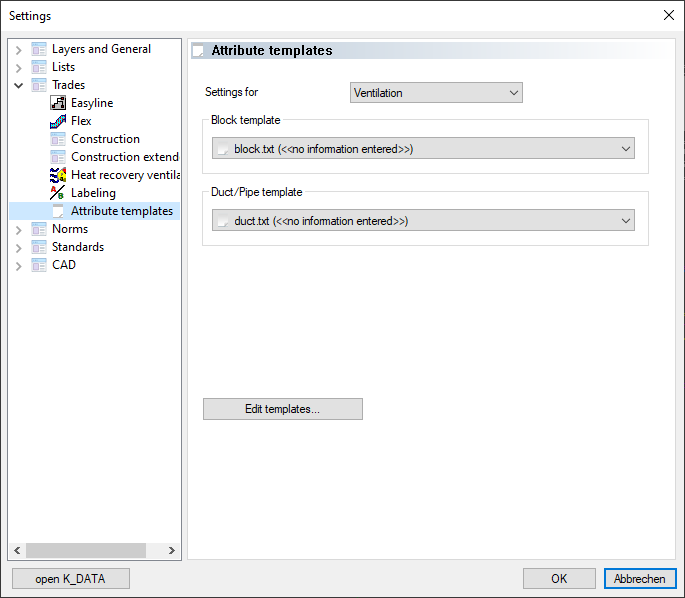This screenshot has width=685, height=598.
Task: Expand the CAD node
Action: [18, 266]
